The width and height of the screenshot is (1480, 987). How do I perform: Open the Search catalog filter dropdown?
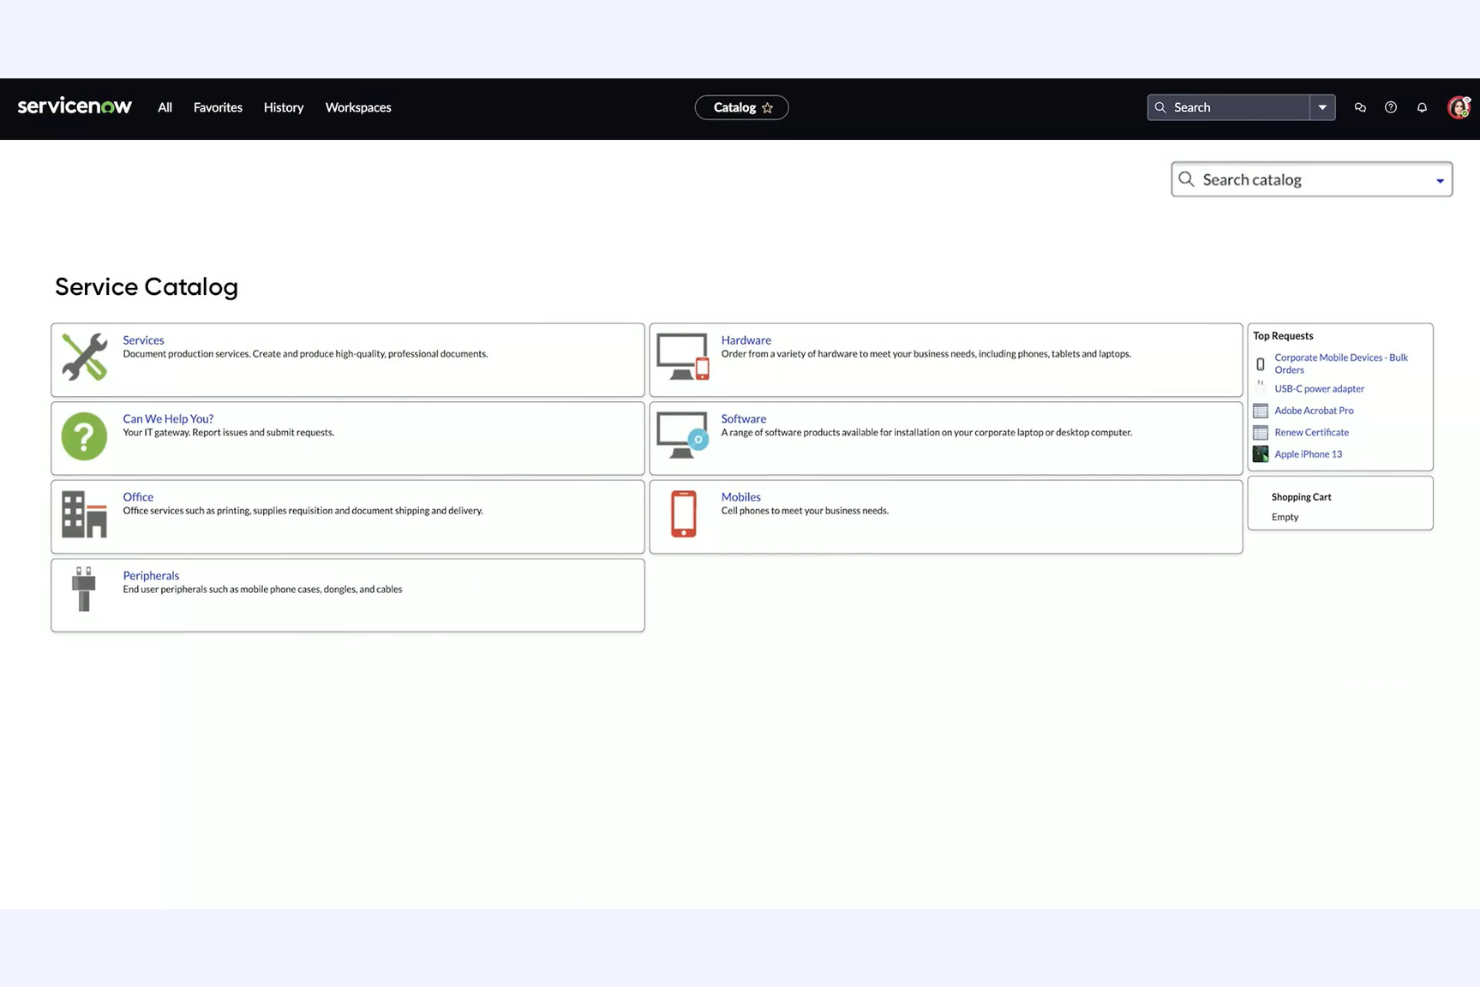[1440, 179]
